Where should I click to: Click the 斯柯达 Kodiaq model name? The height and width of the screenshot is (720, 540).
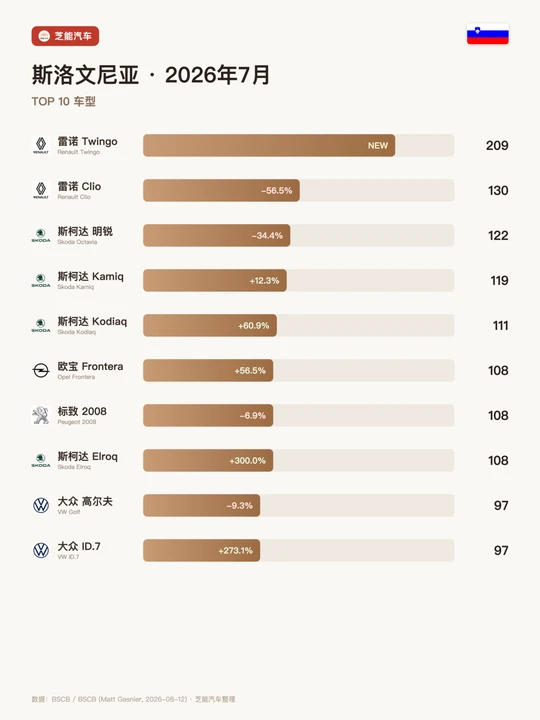click(92, 321)
